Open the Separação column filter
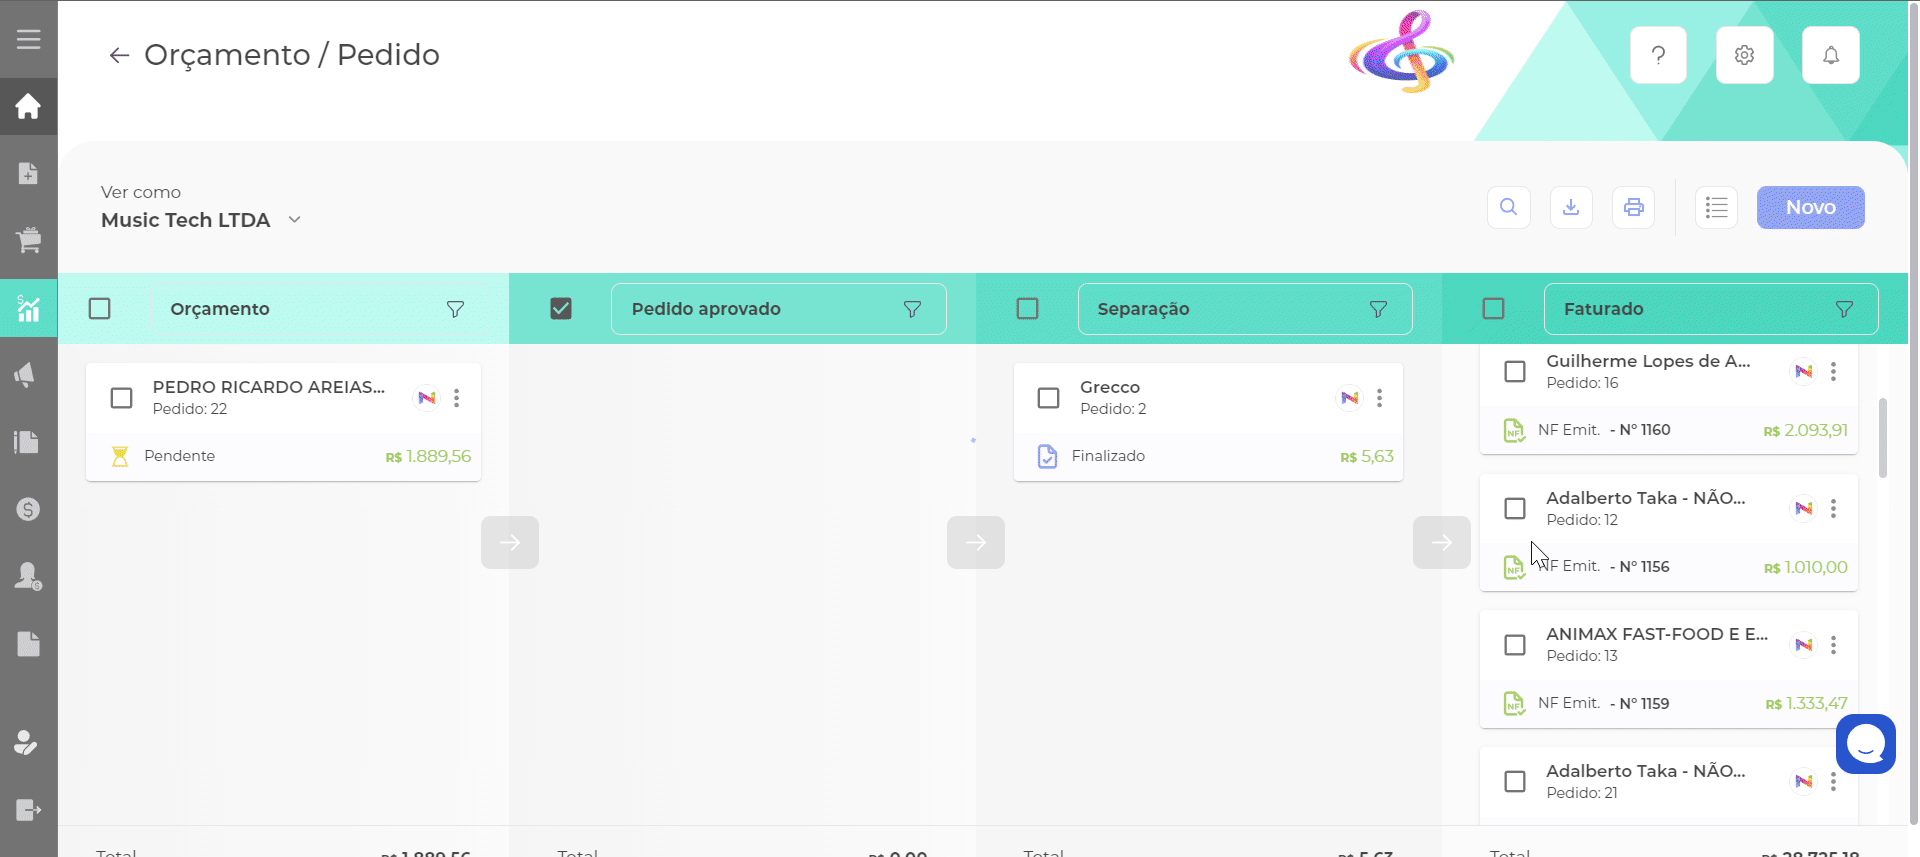This screenshot has height=857, width=1920. pos(1378,309)
